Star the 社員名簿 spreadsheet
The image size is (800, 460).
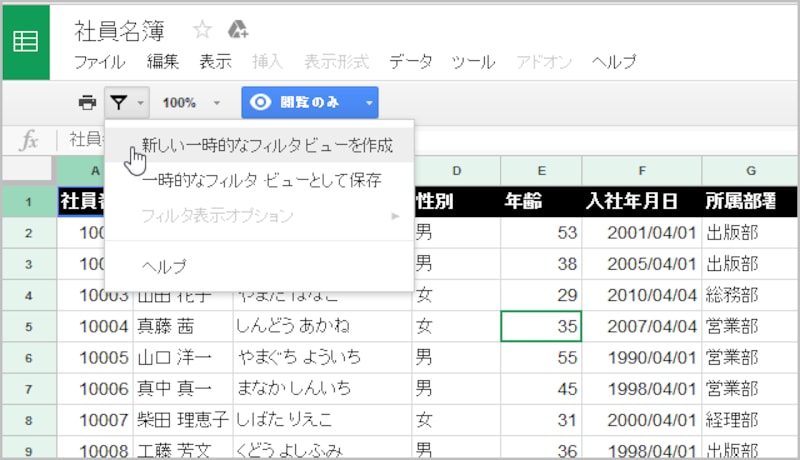(x=203, y=30)
